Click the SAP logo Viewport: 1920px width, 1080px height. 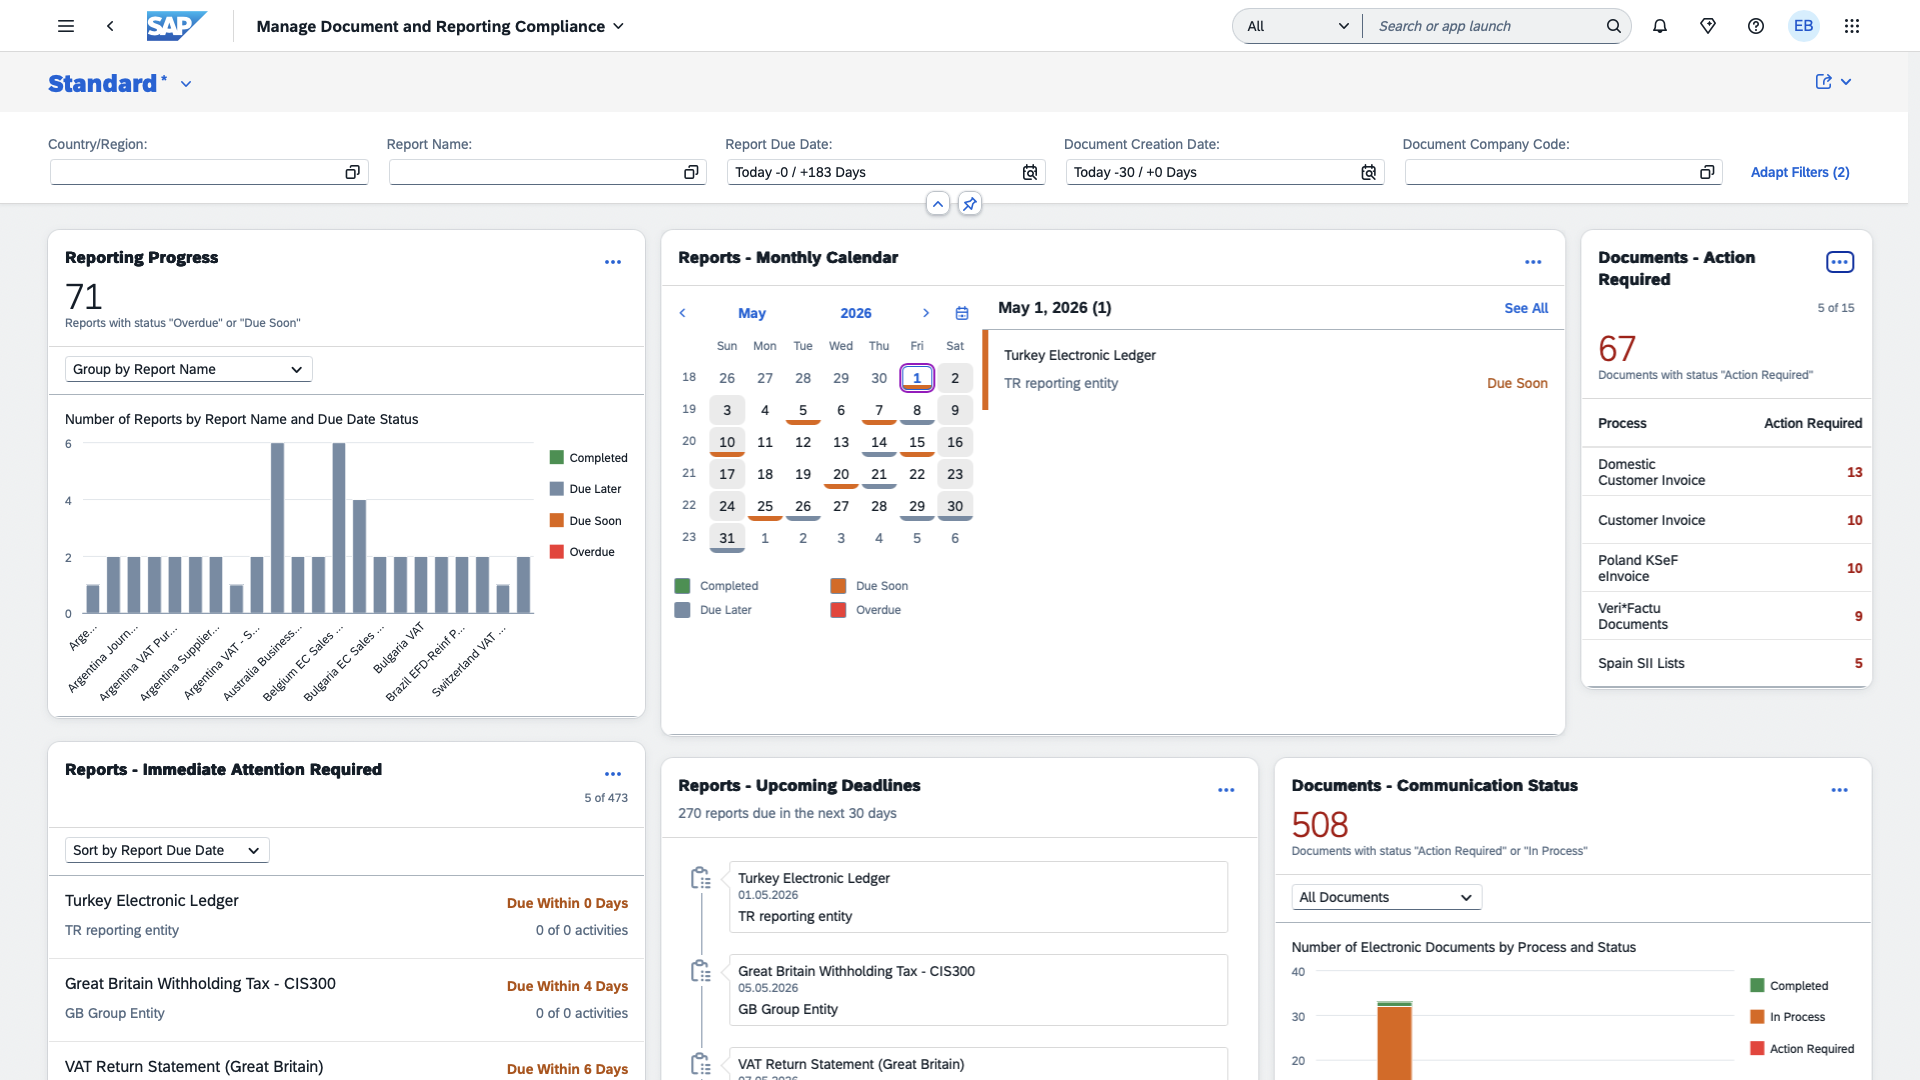tap(177, 26)
